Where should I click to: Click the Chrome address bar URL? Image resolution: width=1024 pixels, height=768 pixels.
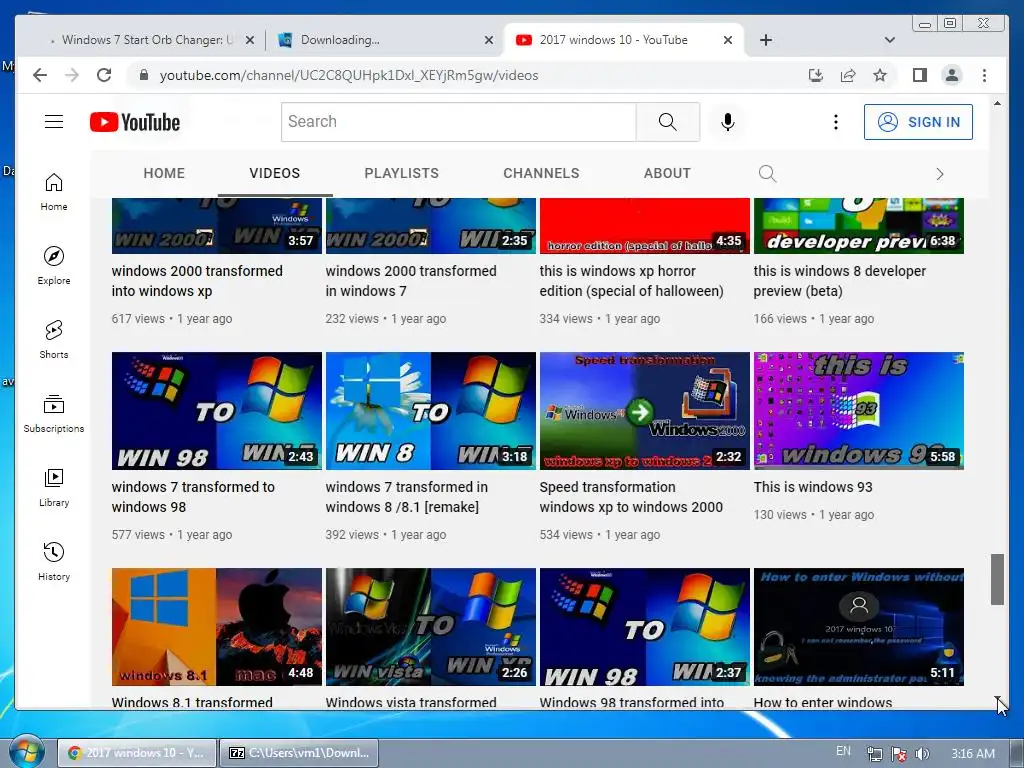tap(349, 75)
